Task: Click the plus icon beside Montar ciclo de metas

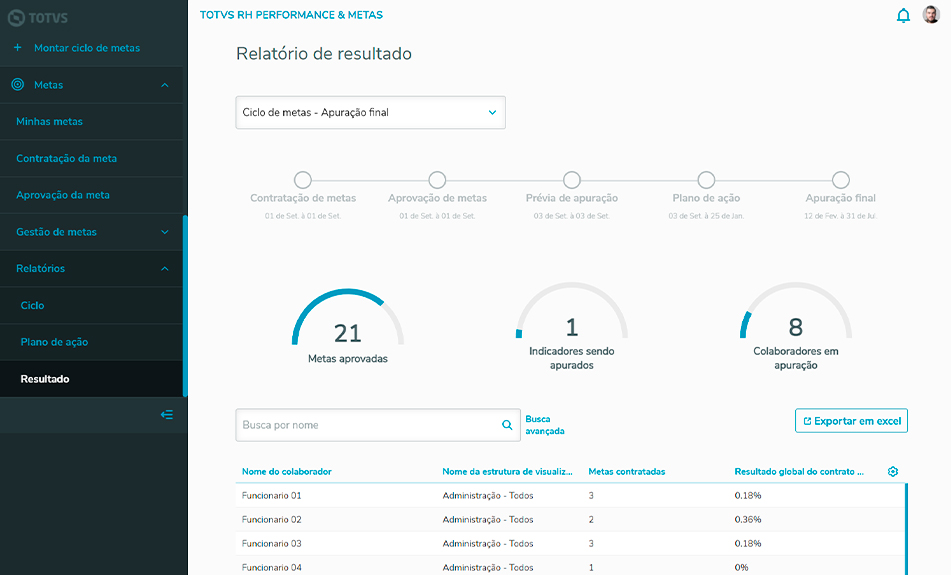Action: click(x=18, y=47)
